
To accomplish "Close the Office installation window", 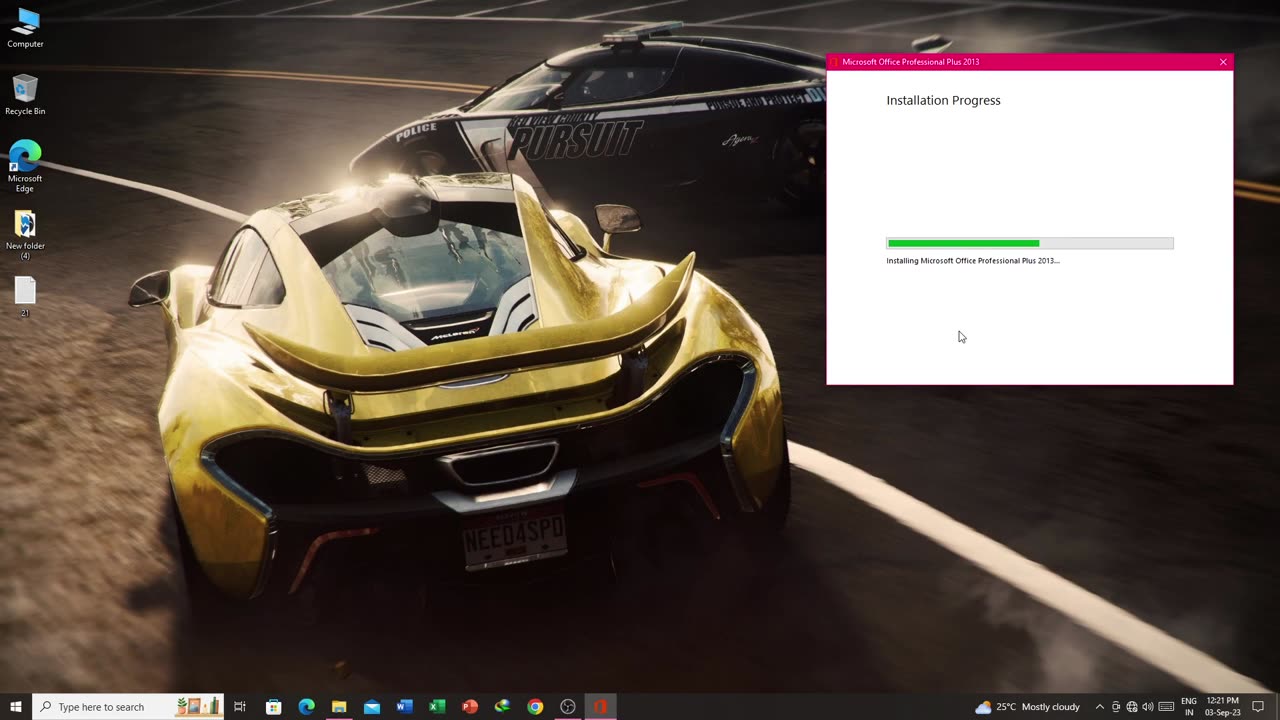I will point(1223,62).
